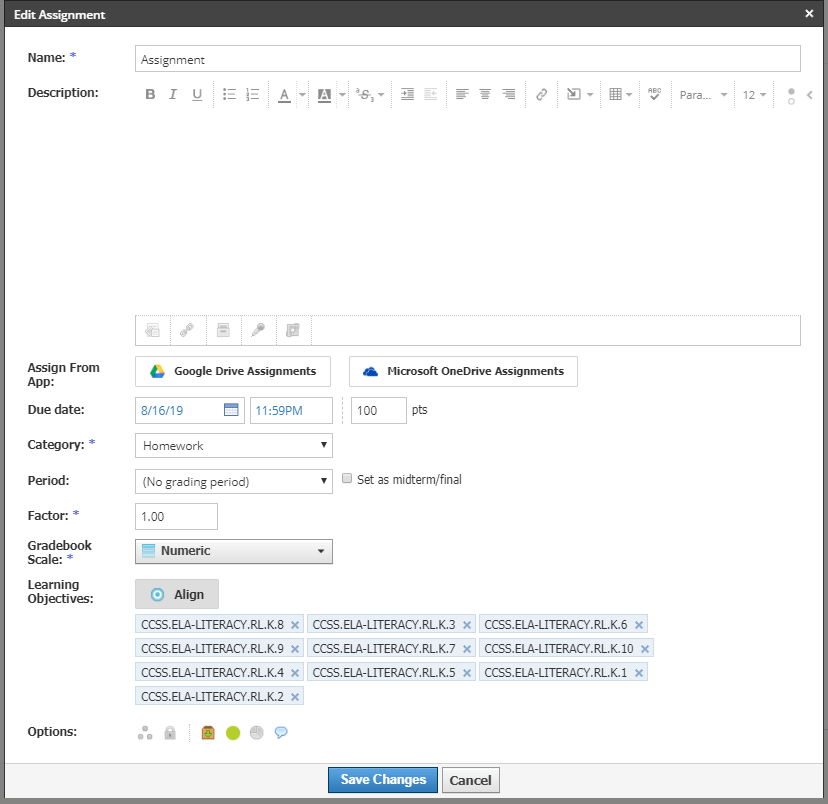Click the microphone audio recording icon
828x804 pixels.
(257, 330)
